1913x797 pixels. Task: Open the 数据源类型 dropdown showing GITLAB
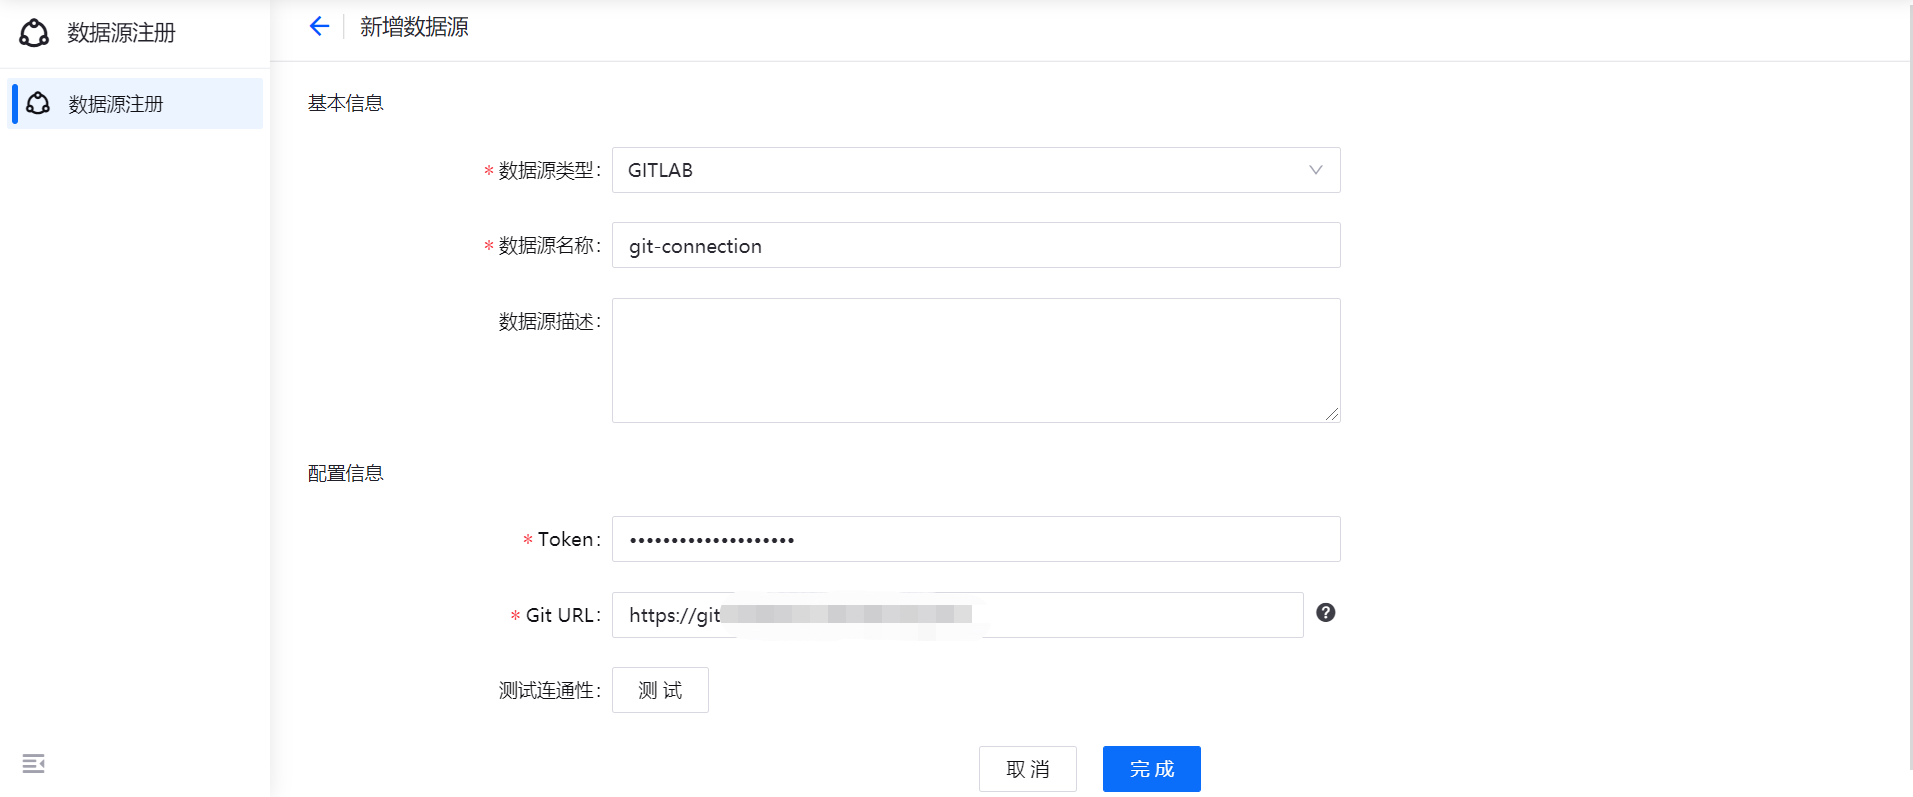(976, 170)
